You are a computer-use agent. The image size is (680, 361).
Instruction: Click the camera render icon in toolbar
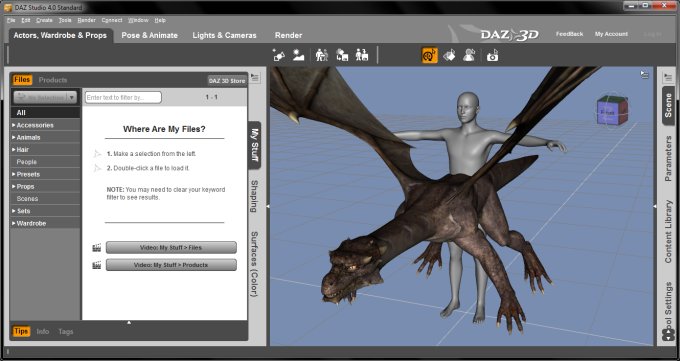pyautogui.click(x=492, y=56)
